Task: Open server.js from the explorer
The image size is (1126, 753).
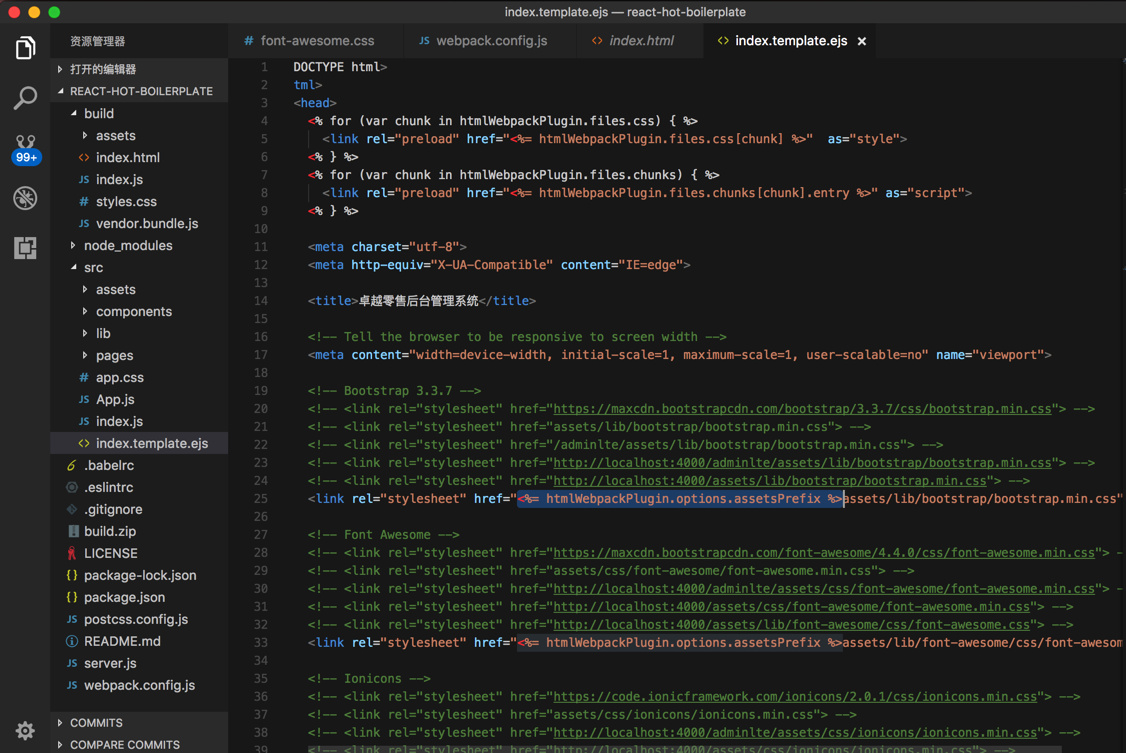Action: point(110,663)
